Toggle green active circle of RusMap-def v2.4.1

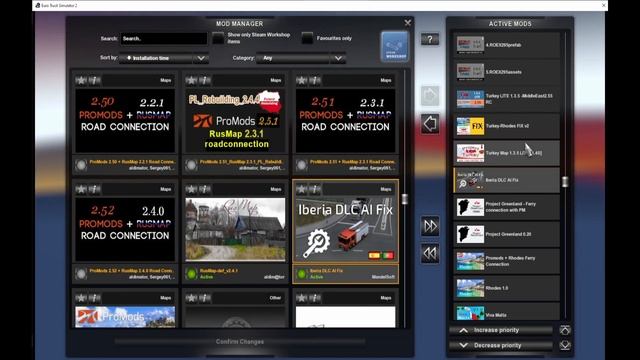(x=191, y=274)
